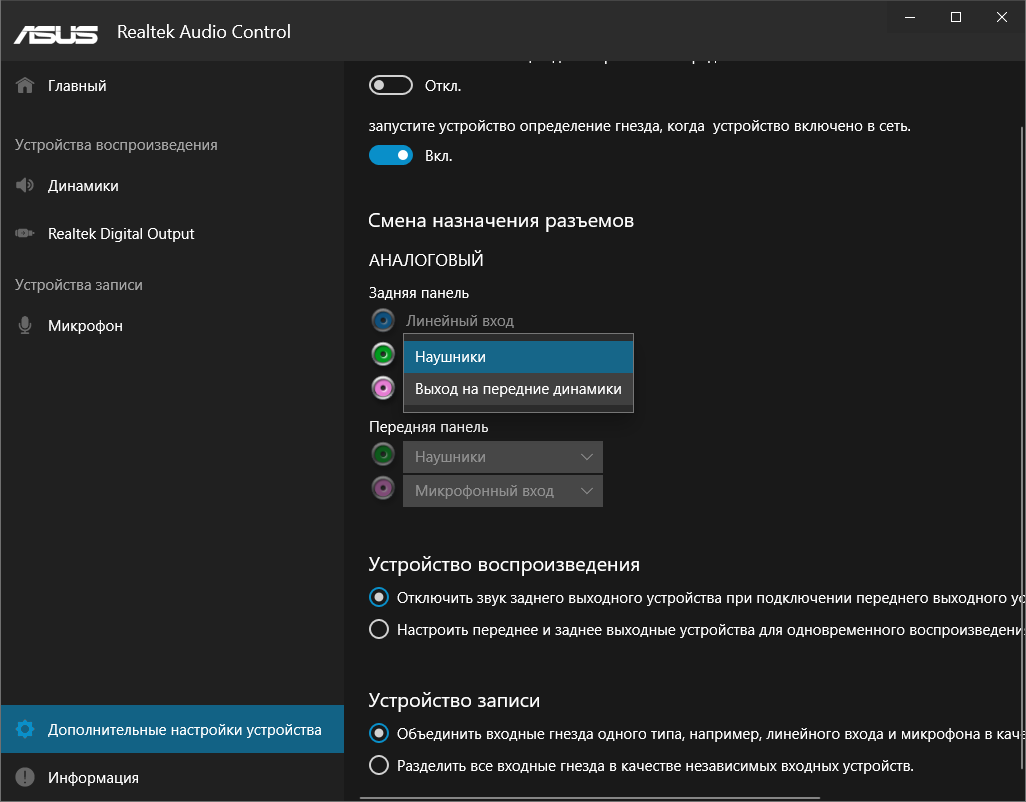
Task: Expand the Микрофонный вход dropdown
Action: pyautogui.click(x=502, y=491)
